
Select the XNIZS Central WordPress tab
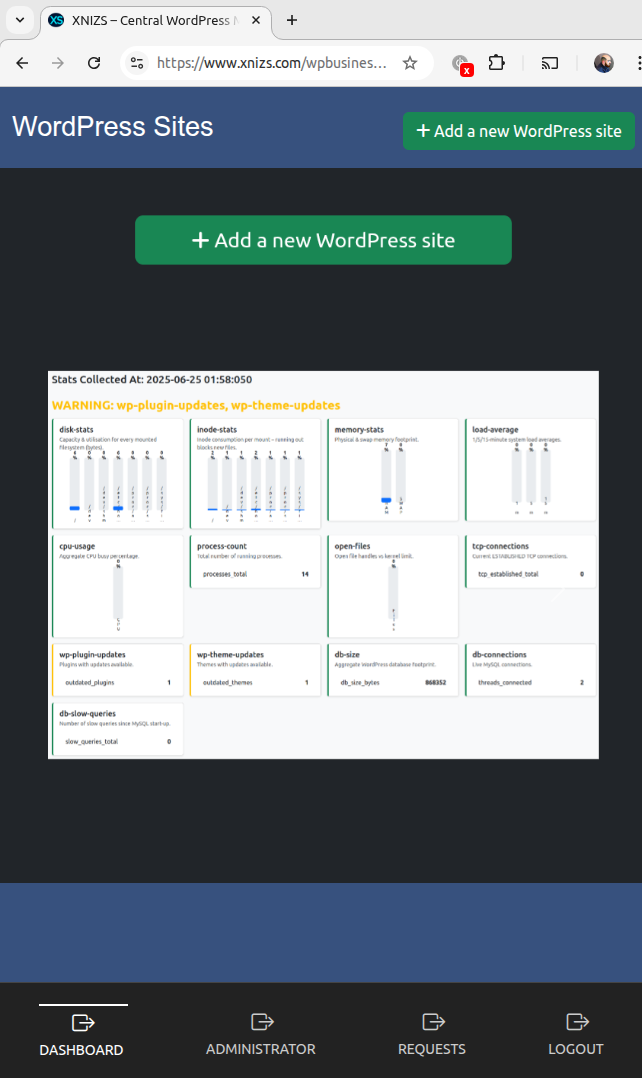155,21
